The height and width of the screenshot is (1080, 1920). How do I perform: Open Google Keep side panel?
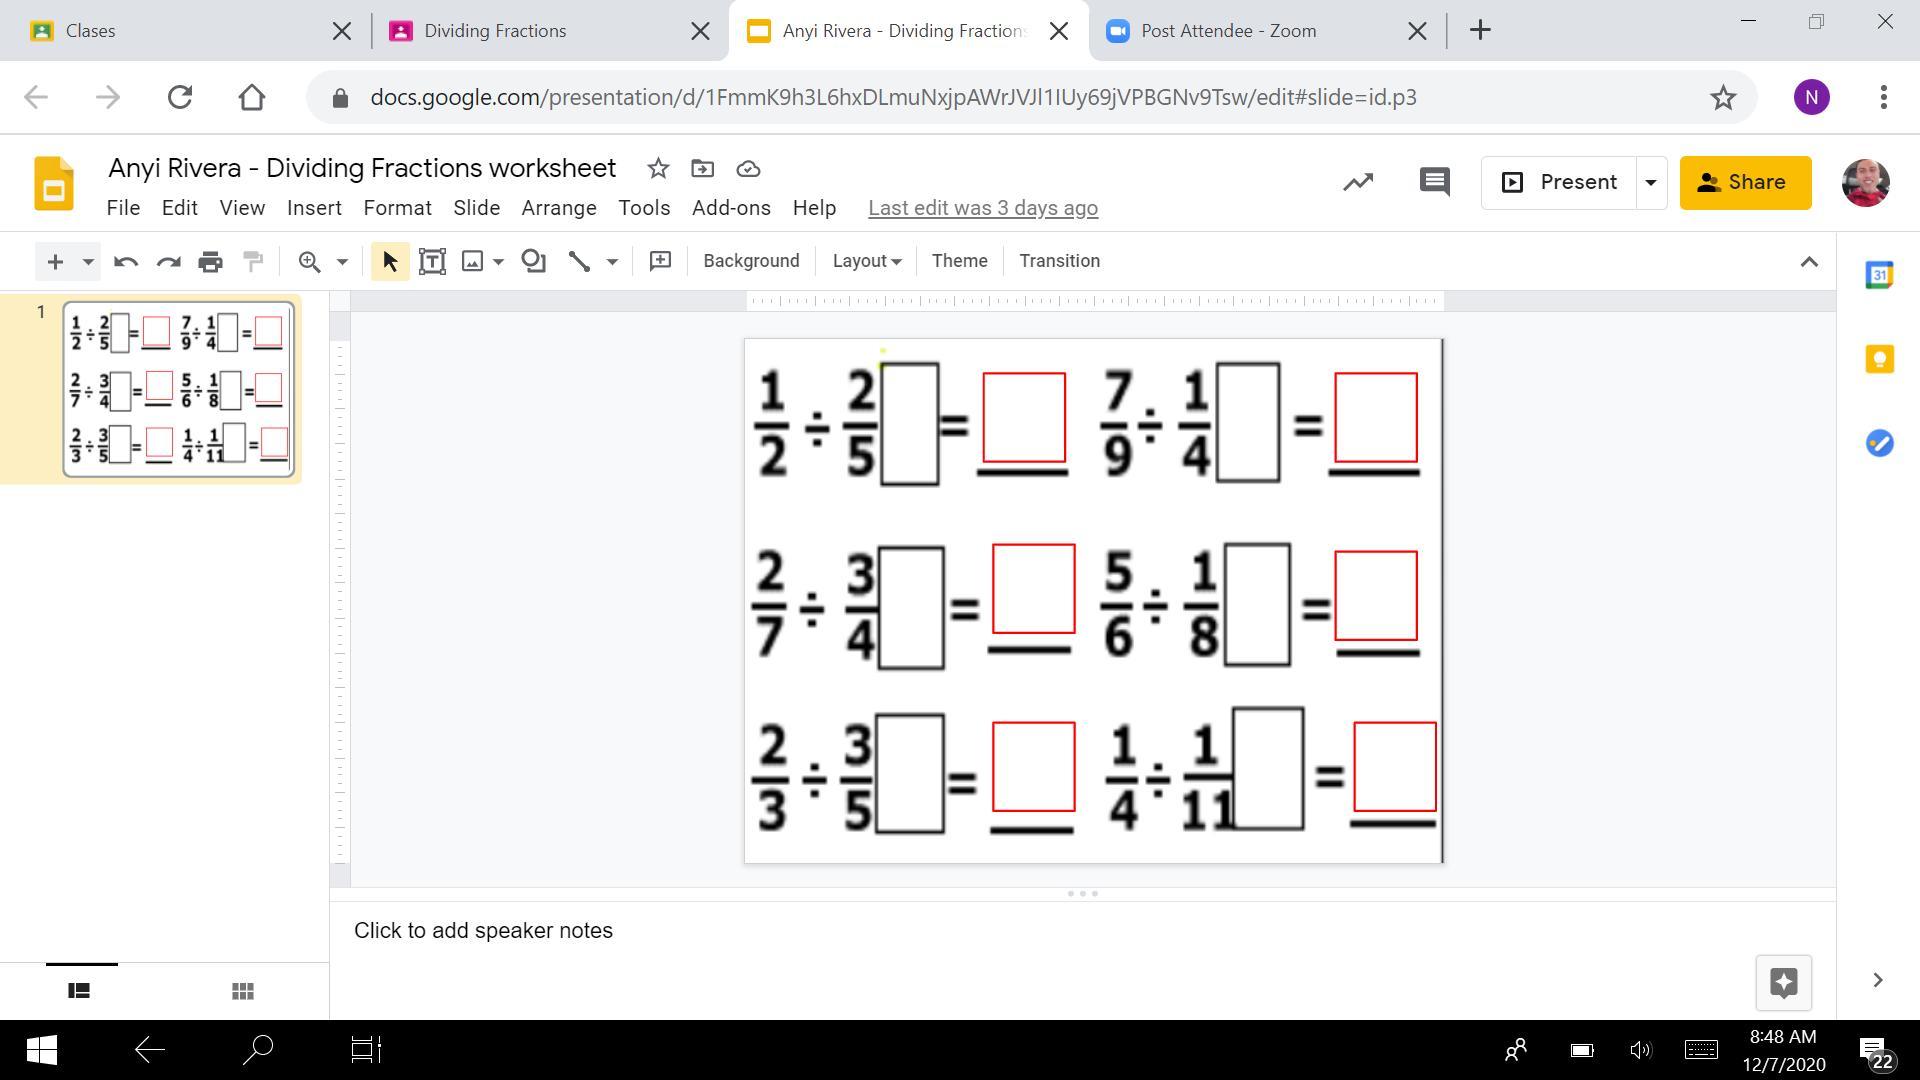coord(1879,359)
